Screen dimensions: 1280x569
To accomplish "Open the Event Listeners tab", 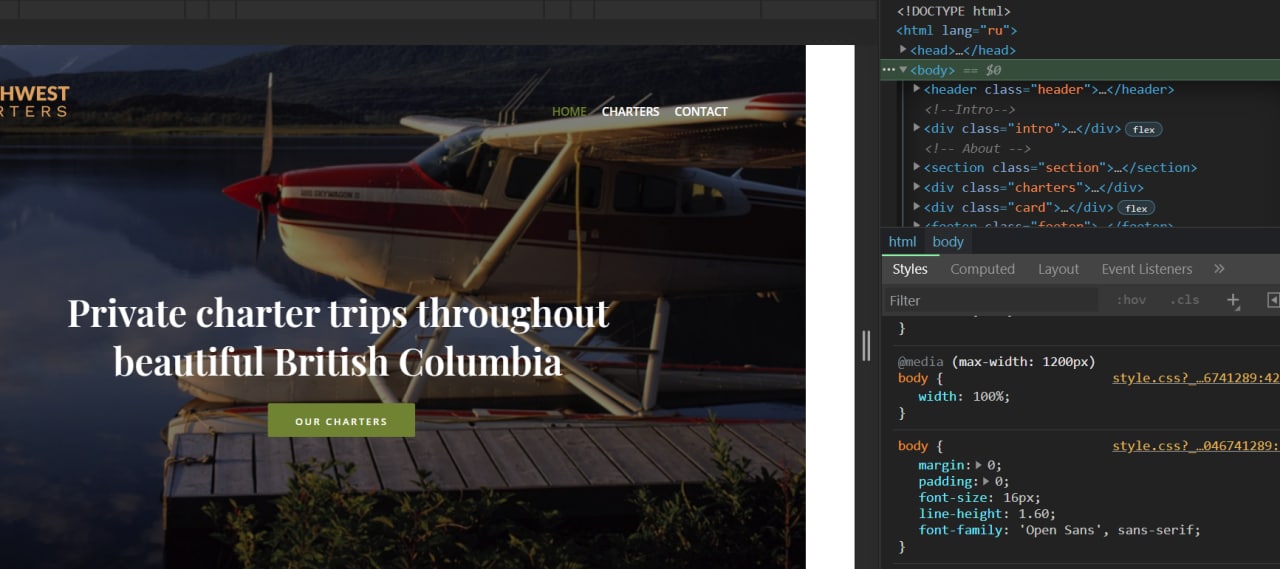I will (1147, 269).
